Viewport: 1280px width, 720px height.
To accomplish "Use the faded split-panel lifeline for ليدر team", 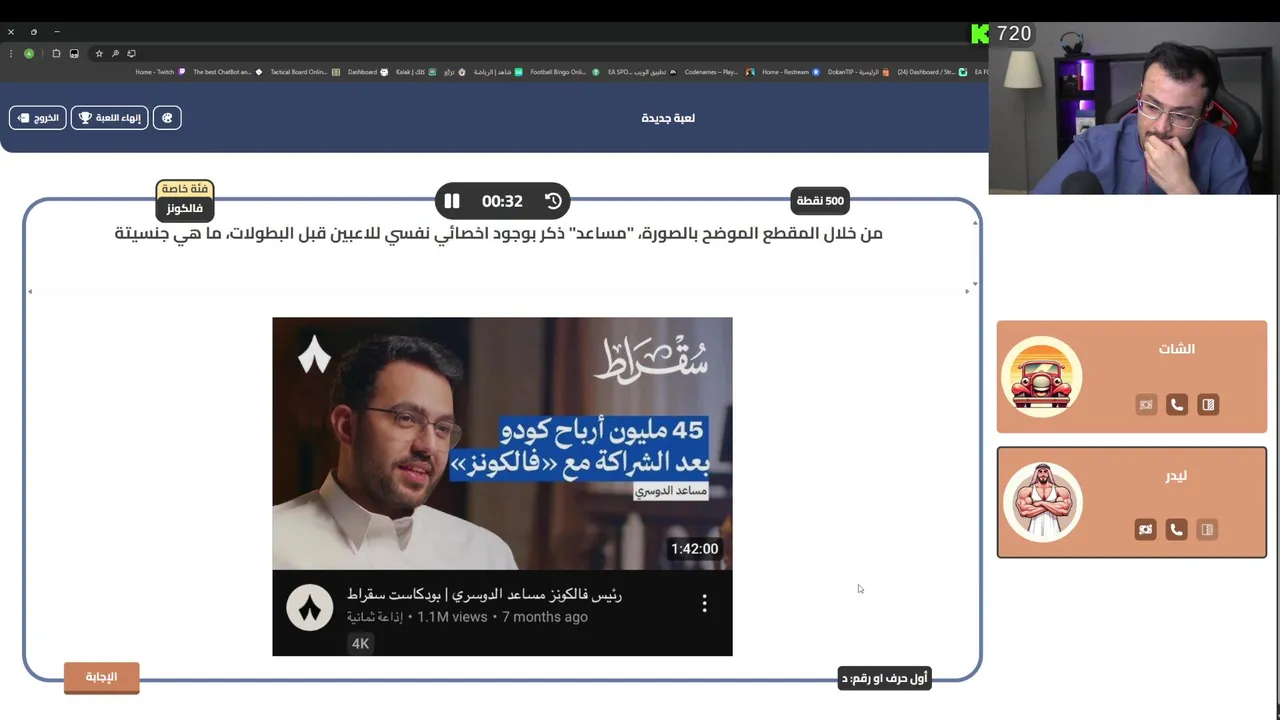I will tap(1208, 529).
